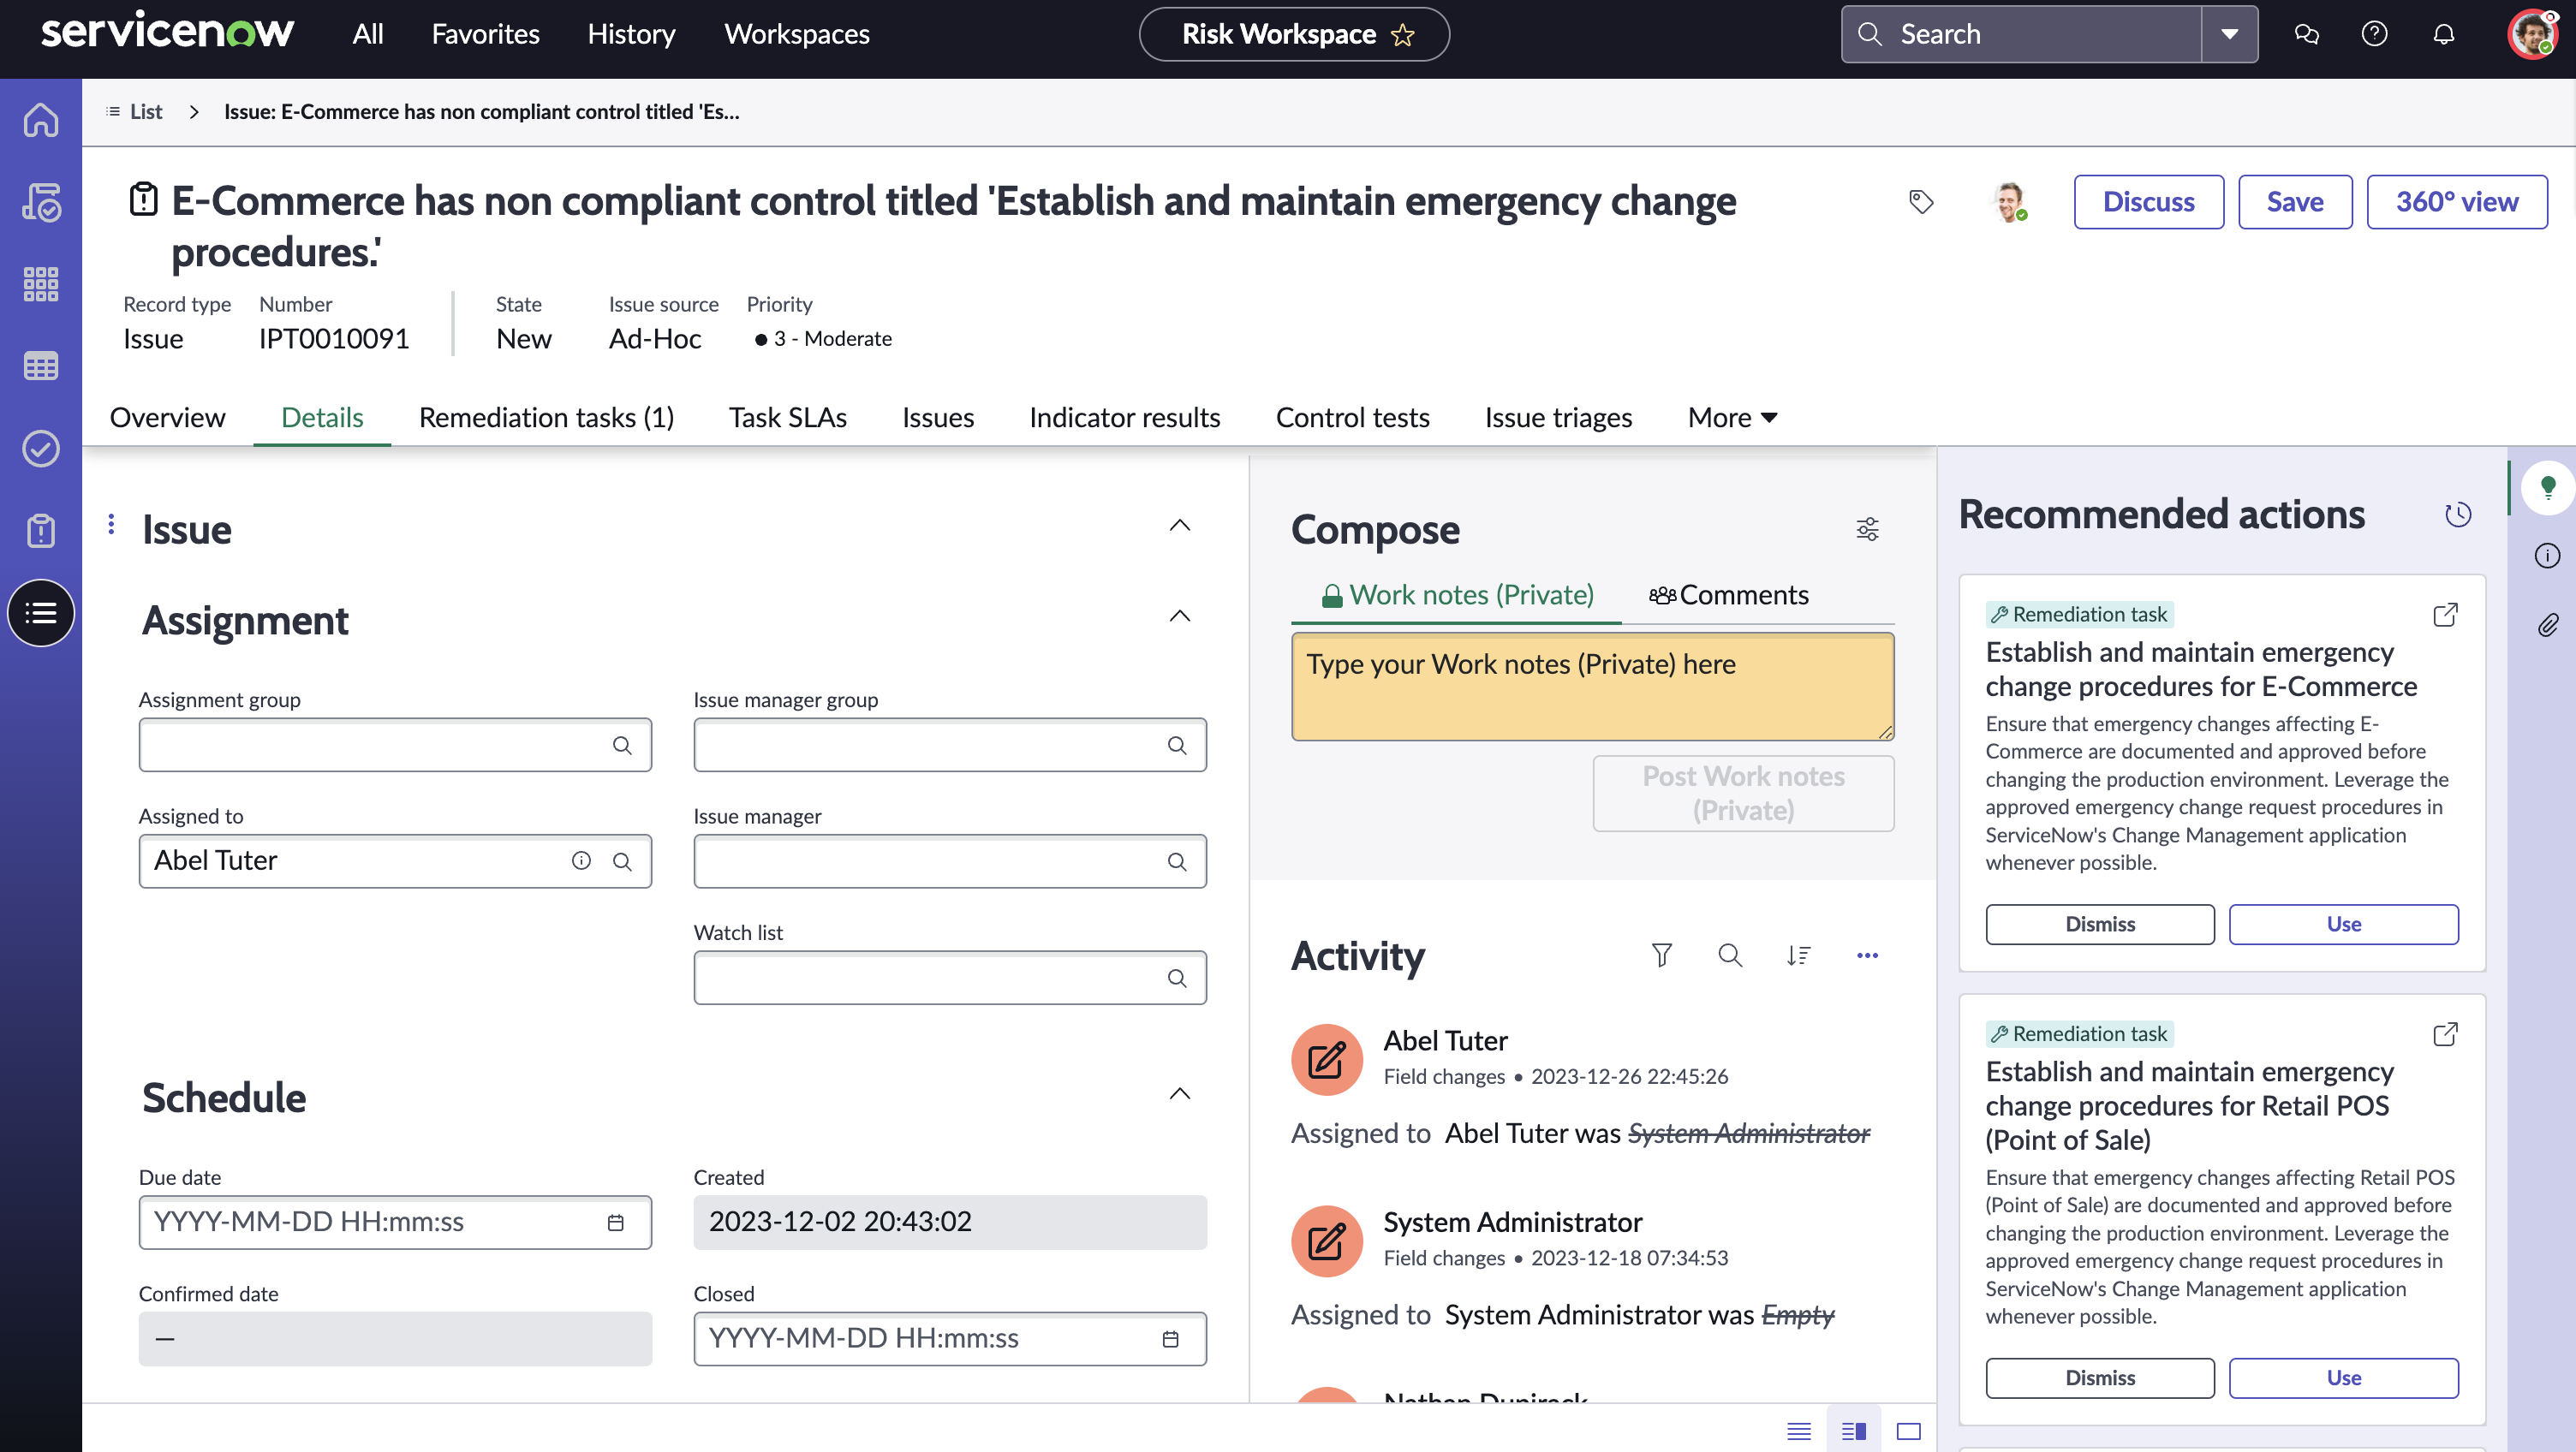Open Assigned to lookup search
The height and width of the screenshot is (1452, 2576).
point(622,861)
